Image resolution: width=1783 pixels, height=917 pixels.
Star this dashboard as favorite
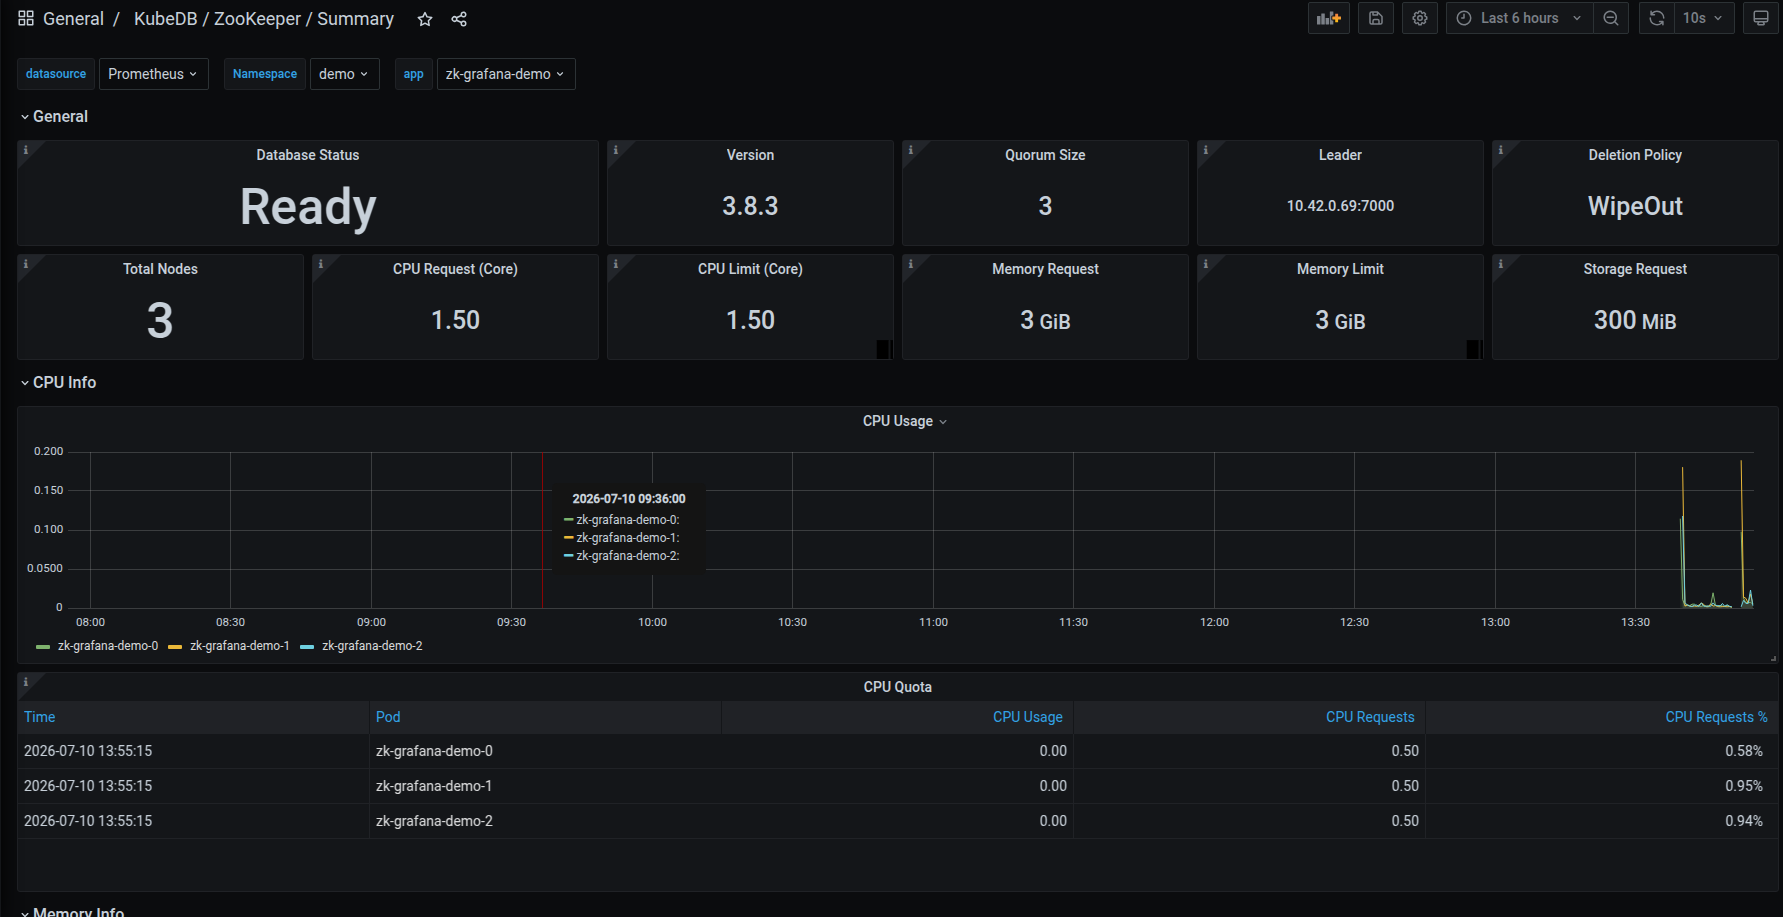[425, 19]
